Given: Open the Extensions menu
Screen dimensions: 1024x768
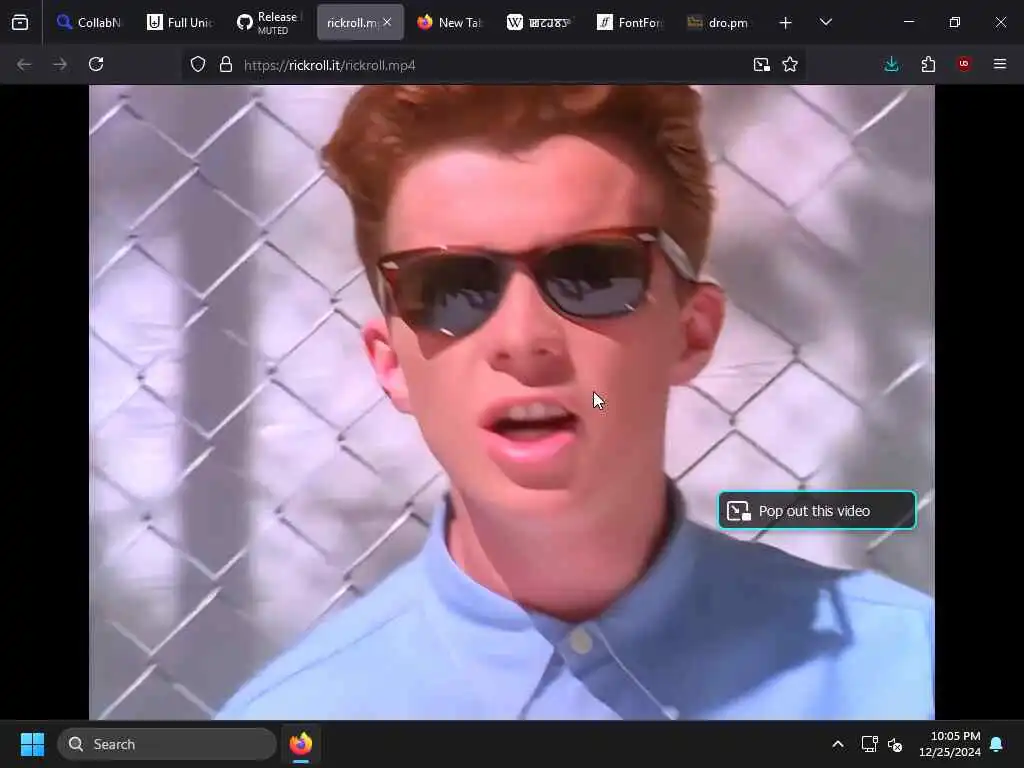Looking at the screenshot, I should [928, 65].
